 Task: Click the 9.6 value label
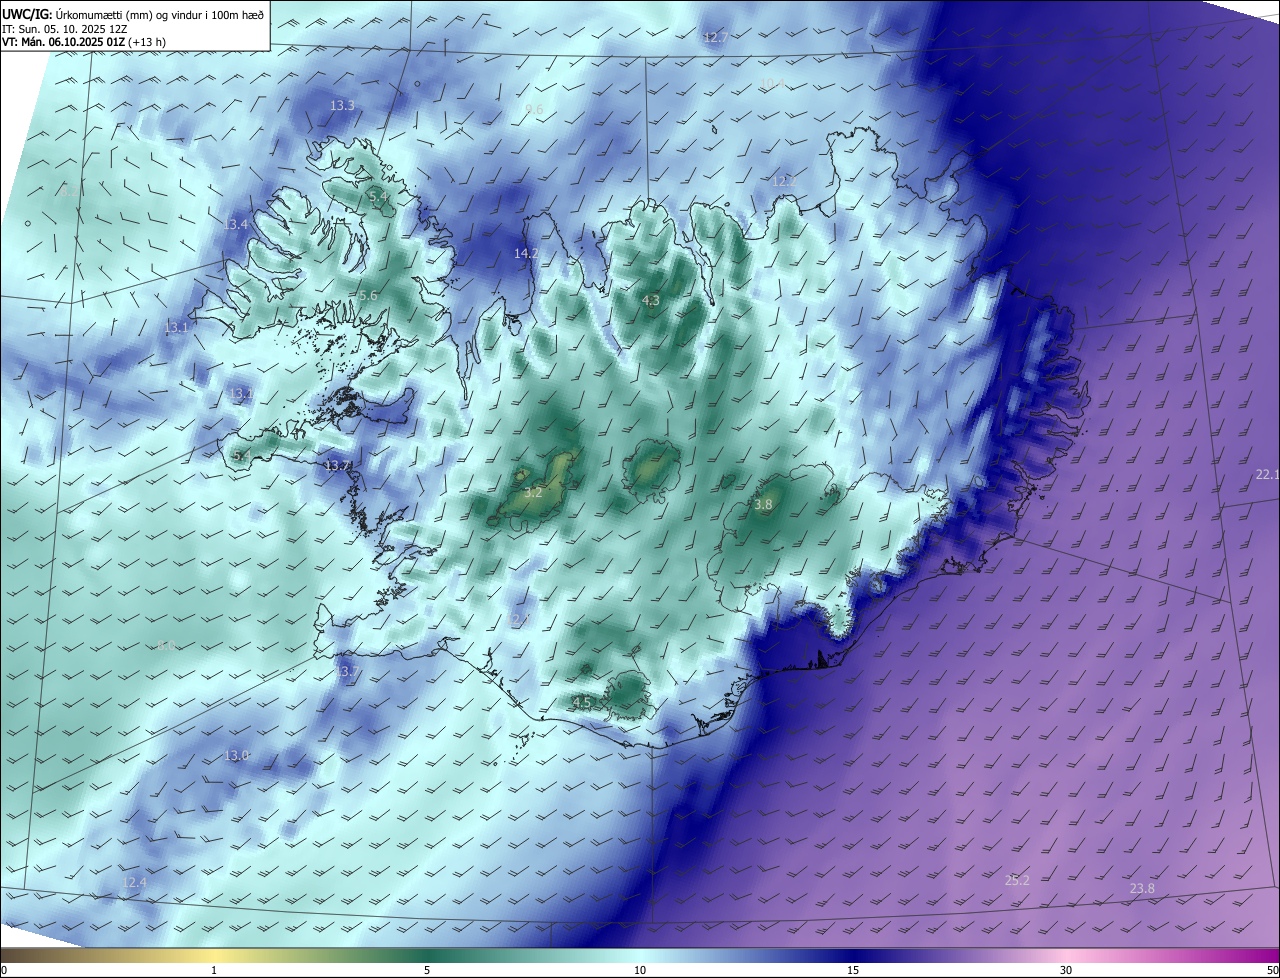pyautogui.click(x=534, y=110)
